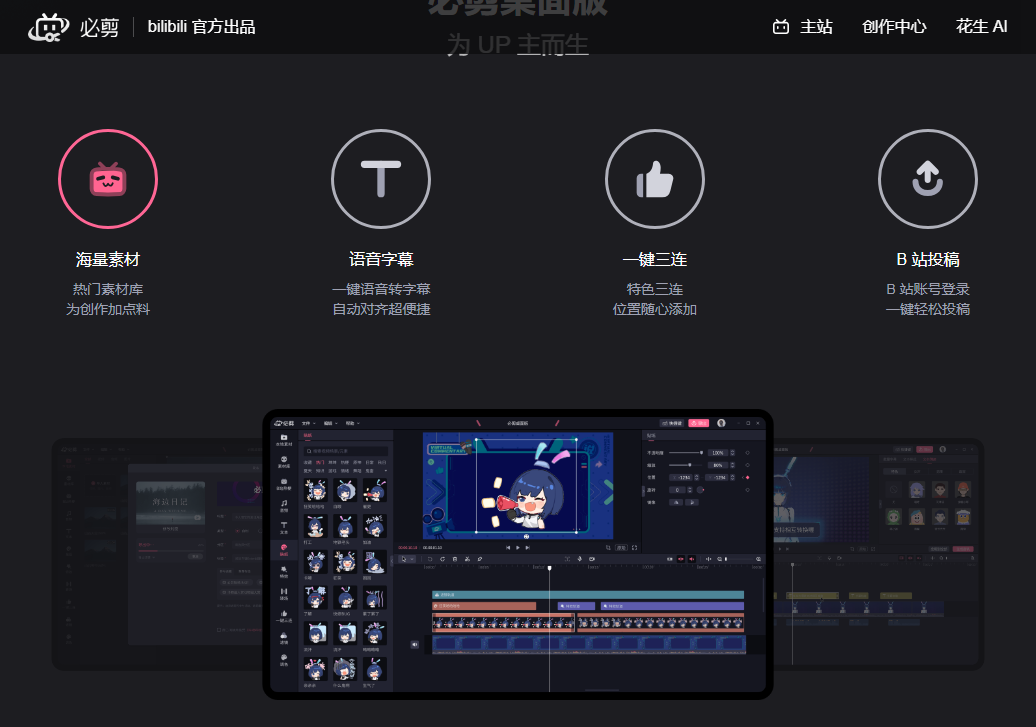Click the sticker search field in the editor panel
Image resolution: width=1036 pixels, height=727 pixels.
click(346, 451)
